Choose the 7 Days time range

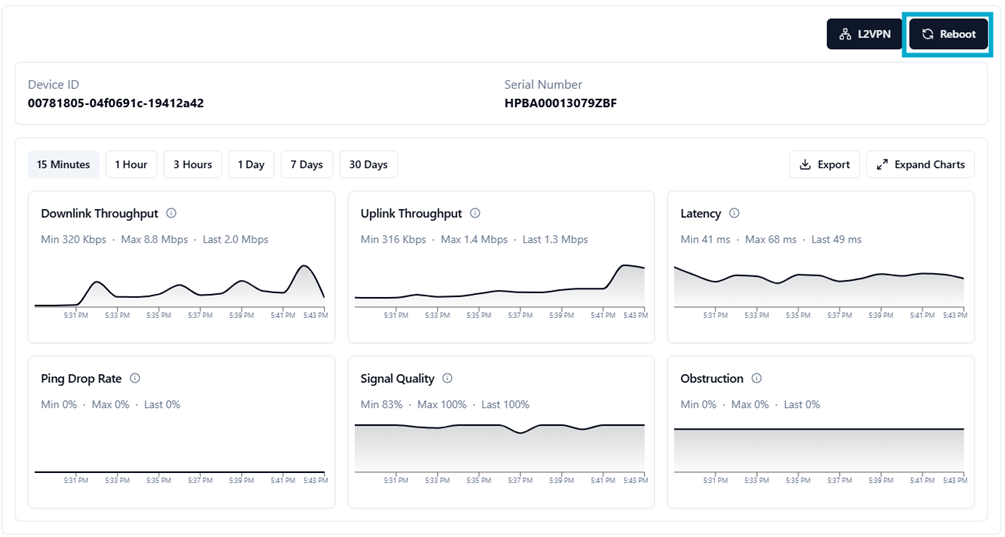click(307, 165)
